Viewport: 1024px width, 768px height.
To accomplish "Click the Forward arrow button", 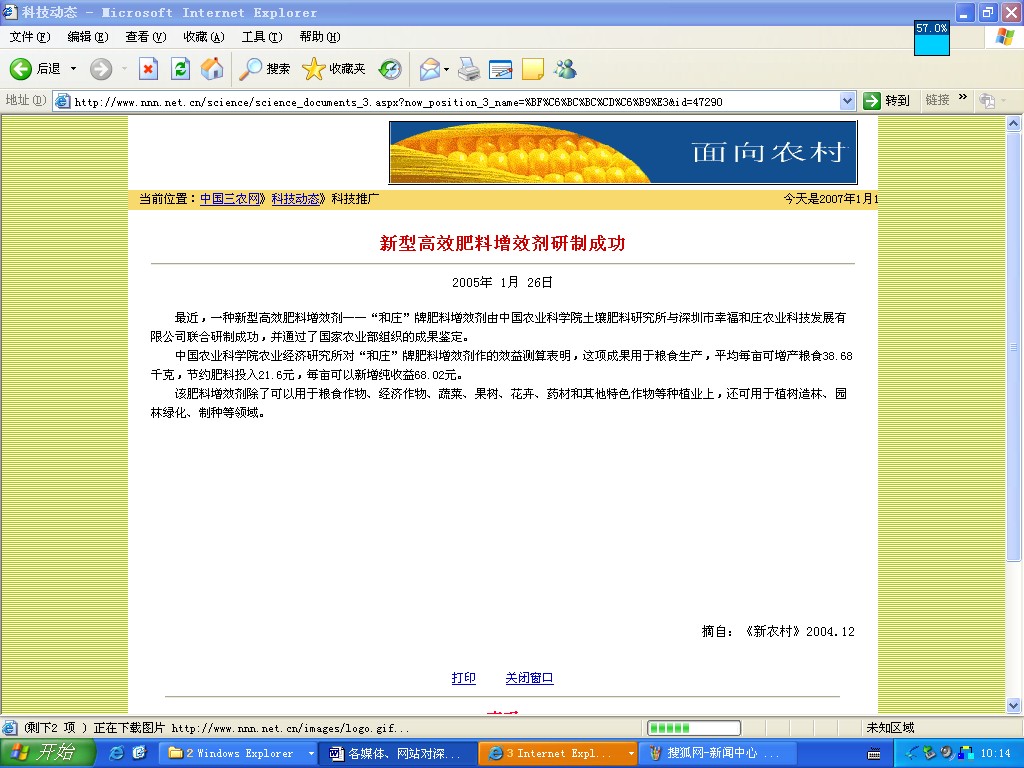I will point(101,69).
